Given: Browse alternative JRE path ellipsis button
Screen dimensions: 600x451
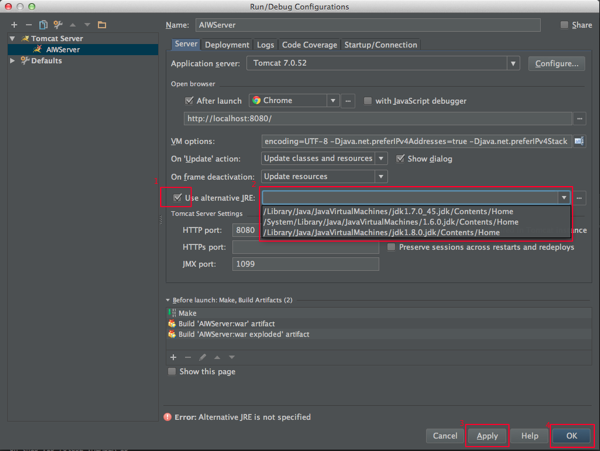Looking at the screenshot, I should 579,198.
